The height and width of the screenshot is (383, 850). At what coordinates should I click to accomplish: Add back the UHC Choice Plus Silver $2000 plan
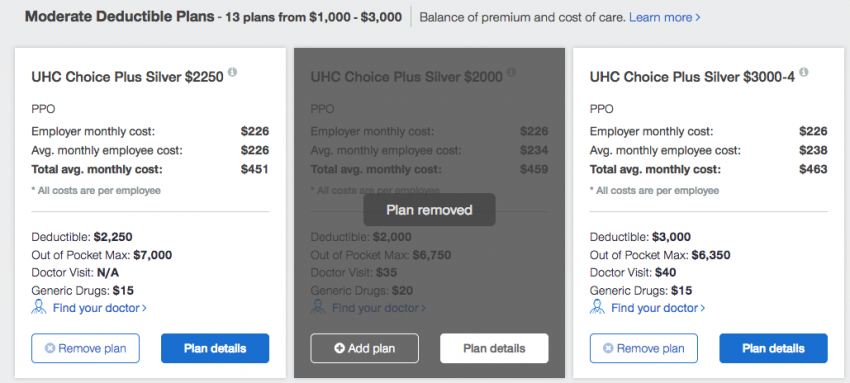point(364,348)
